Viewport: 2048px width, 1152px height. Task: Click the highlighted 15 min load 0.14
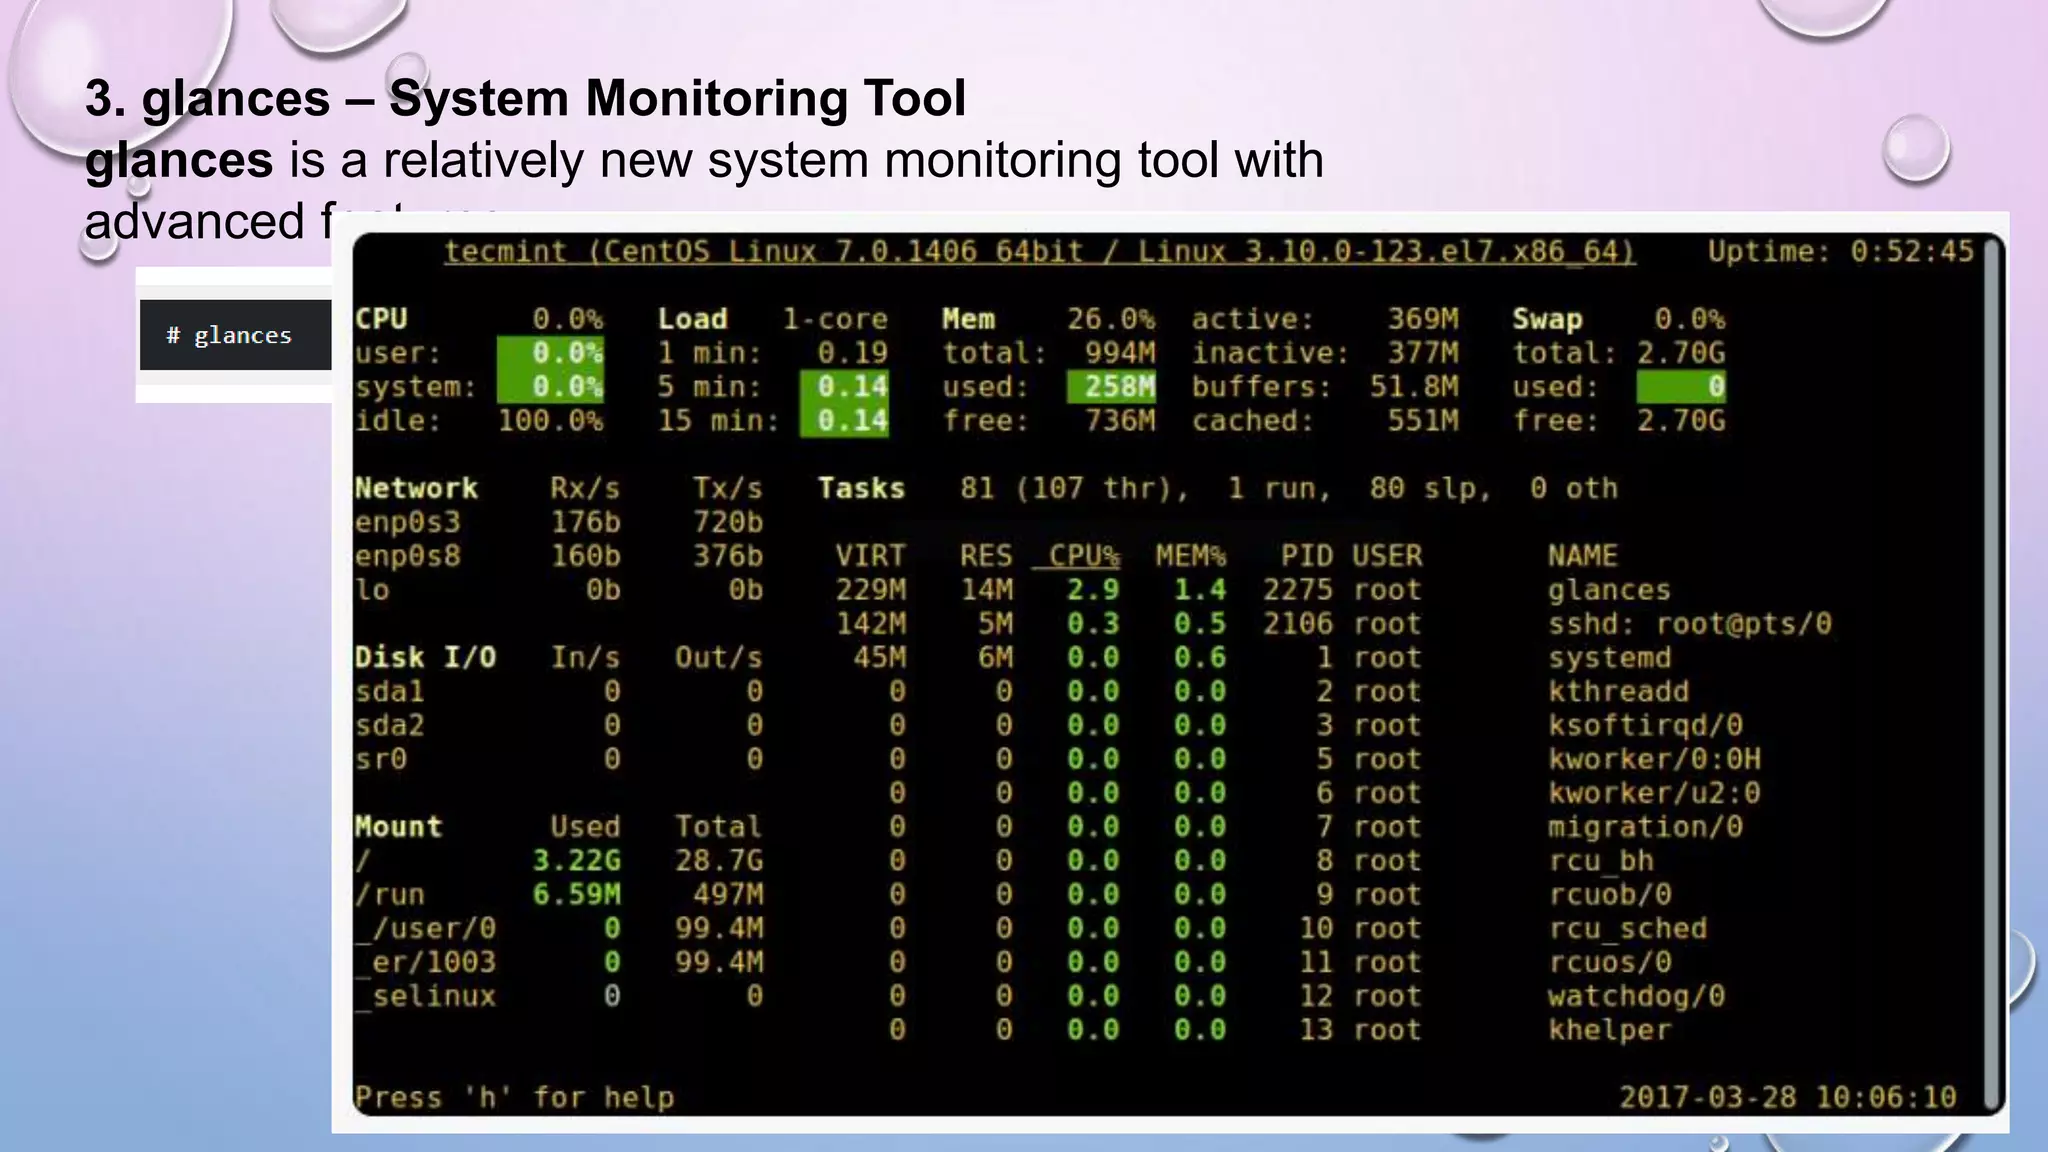[844, 420]
